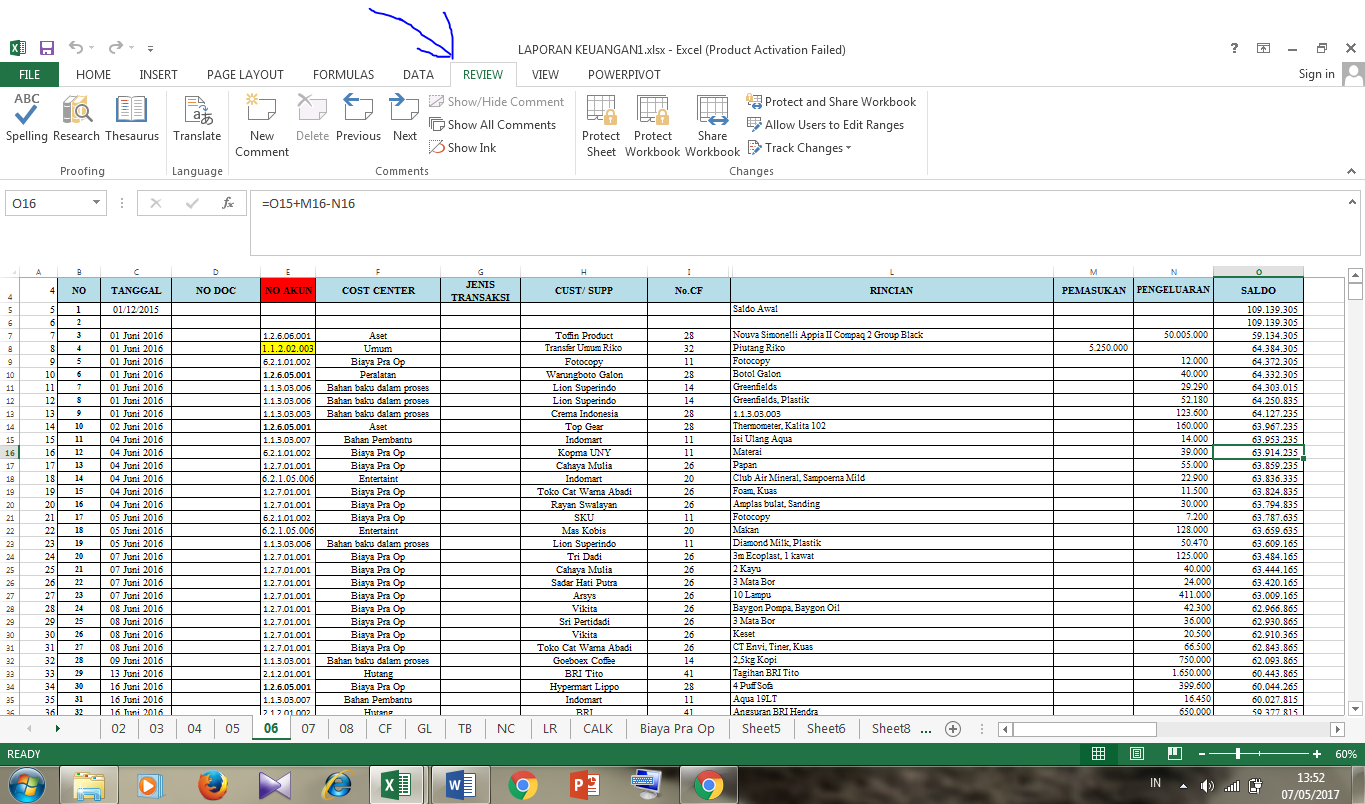Expand the formula bar
This screenshot has width=1365, height=804.
coord(1353,203)
